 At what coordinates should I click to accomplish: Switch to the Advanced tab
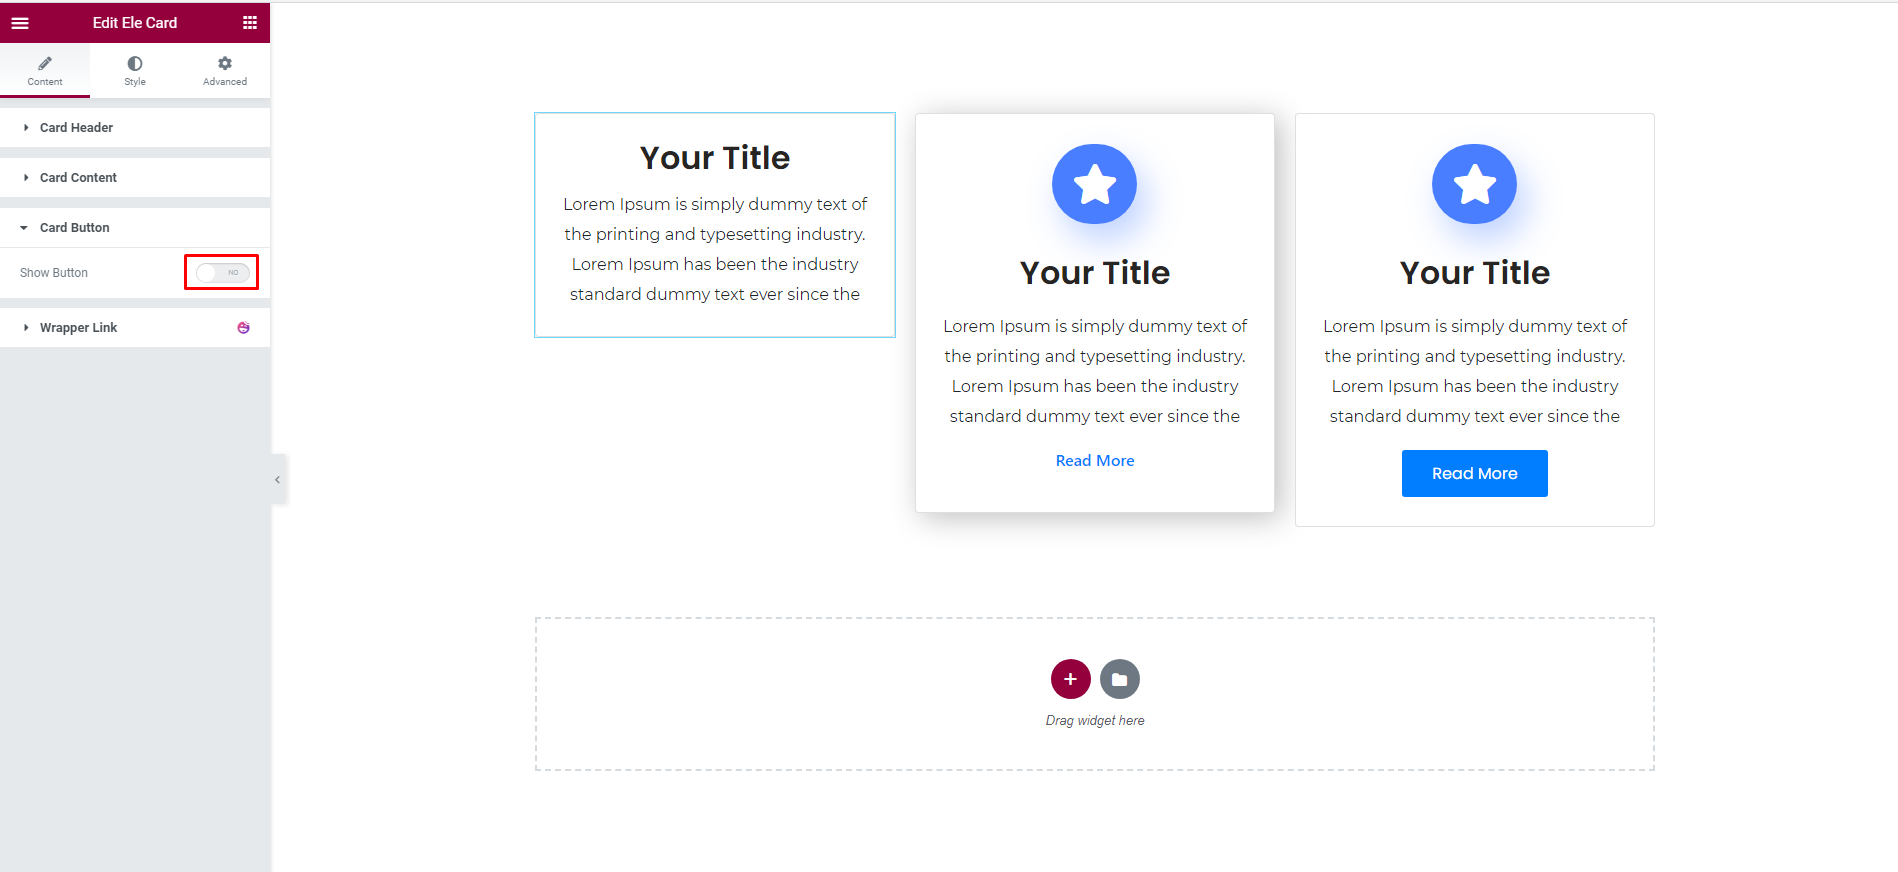tap(225, 70)
